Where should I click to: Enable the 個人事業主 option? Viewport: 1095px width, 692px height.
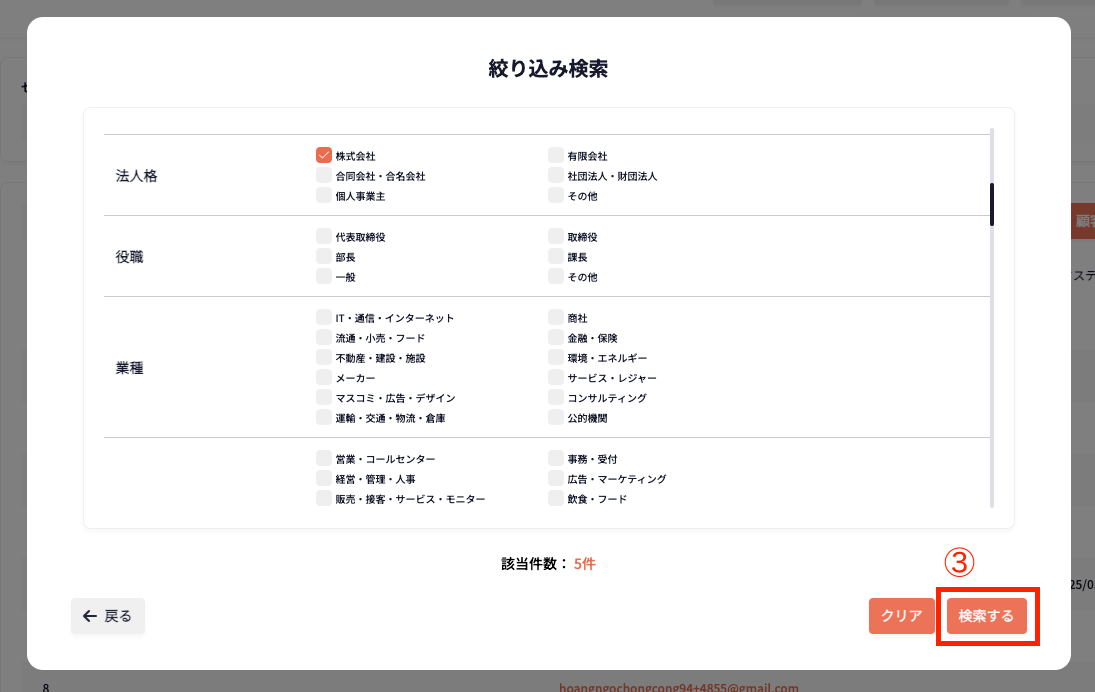tap(324, 196)
